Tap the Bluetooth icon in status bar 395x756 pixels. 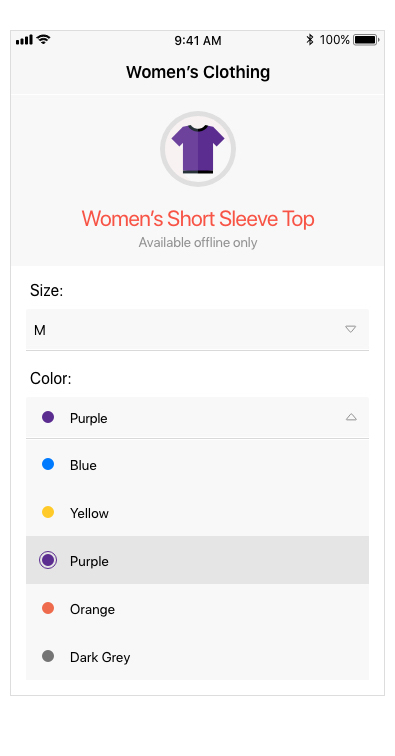click(x=310, y=40)
